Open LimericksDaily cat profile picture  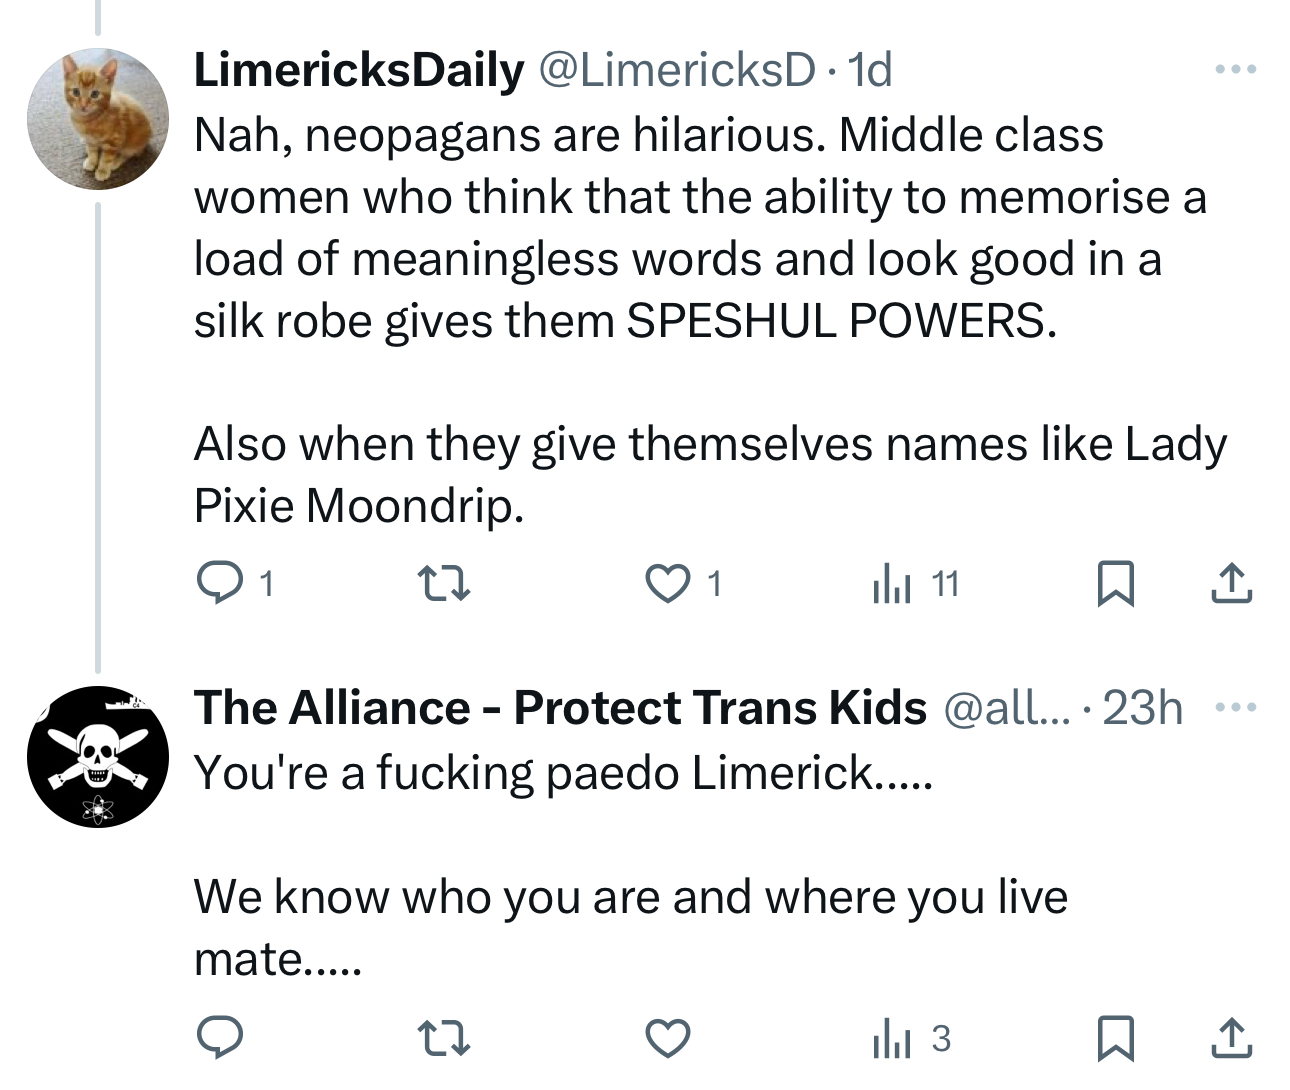pyautogui.click(x=98, y=118)
